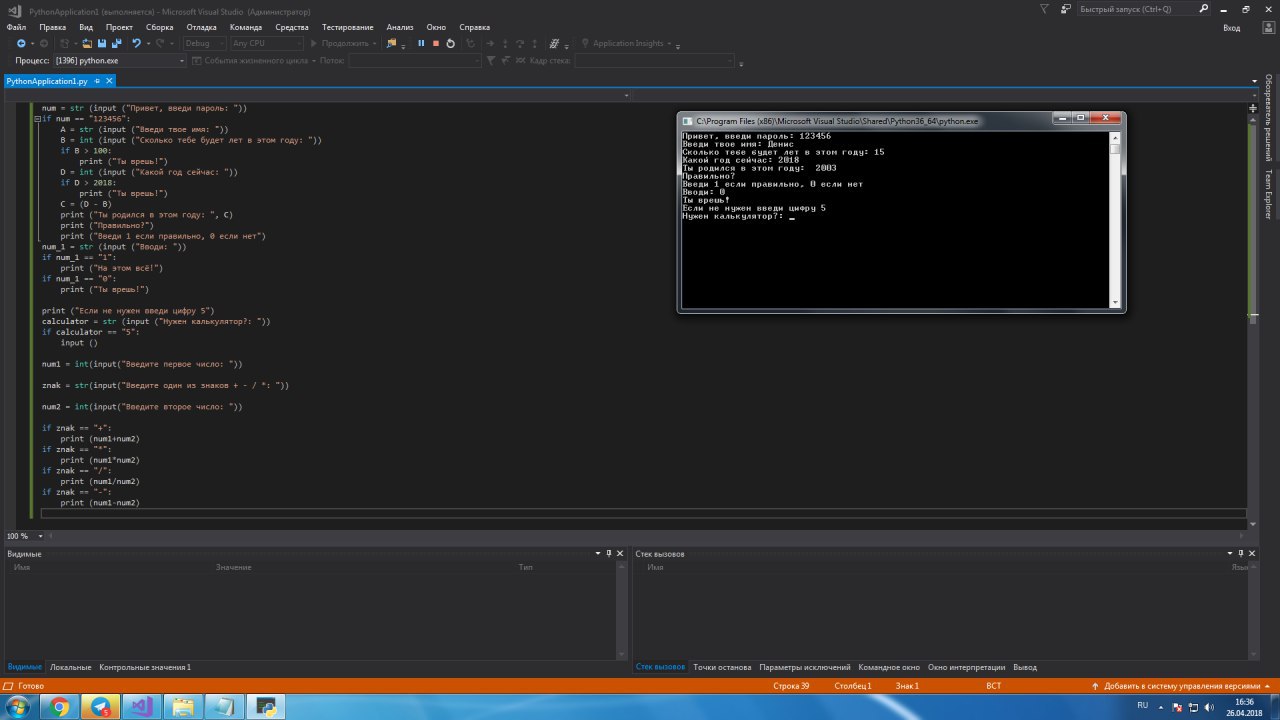Click the Save All icon

(x=117, y=44)
